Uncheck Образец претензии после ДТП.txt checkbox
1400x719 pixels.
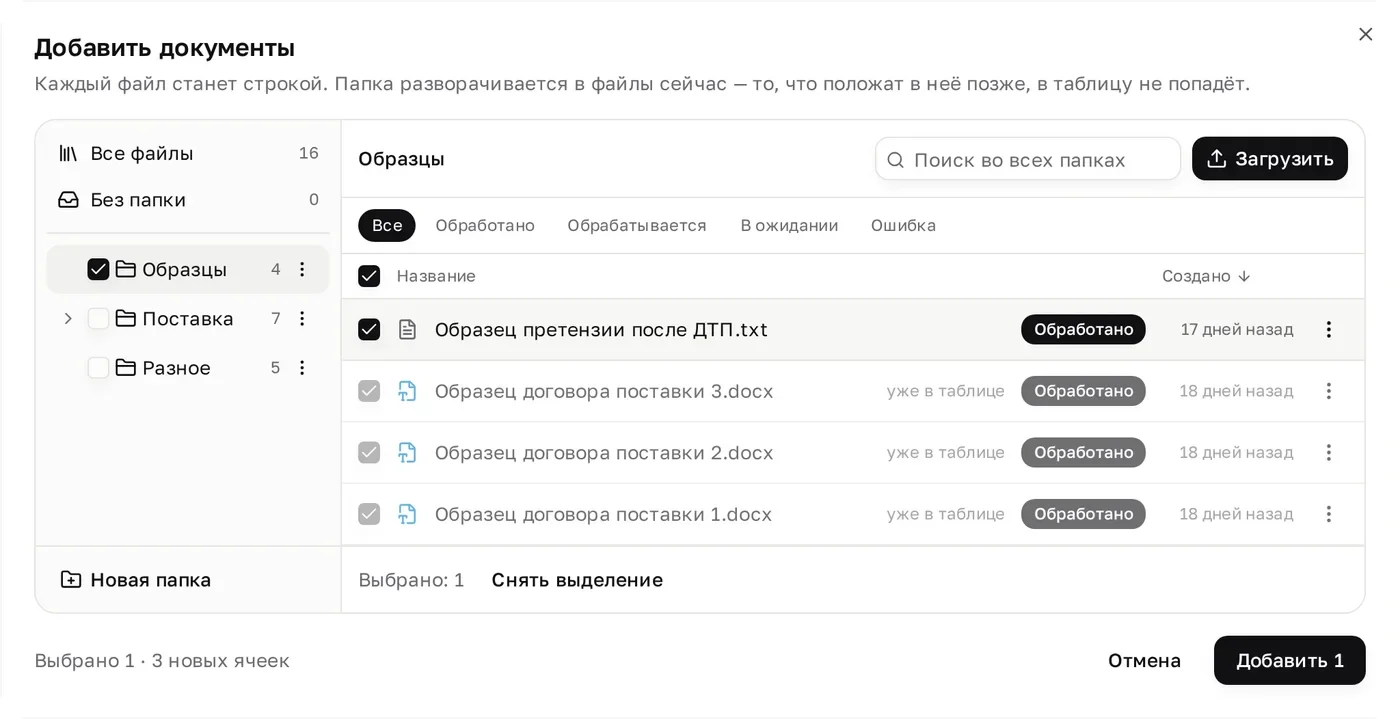[369, 329]
